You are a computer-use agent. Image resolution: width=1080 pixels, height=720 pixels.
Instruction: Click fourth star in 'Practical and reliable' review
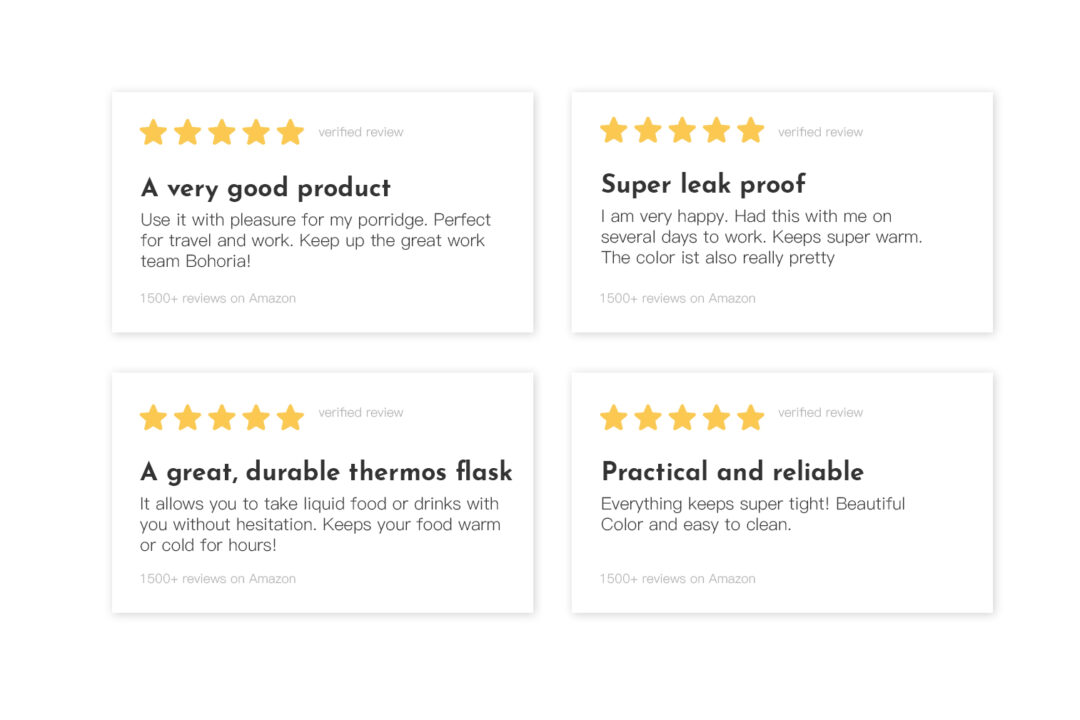(x=716, y=418)
